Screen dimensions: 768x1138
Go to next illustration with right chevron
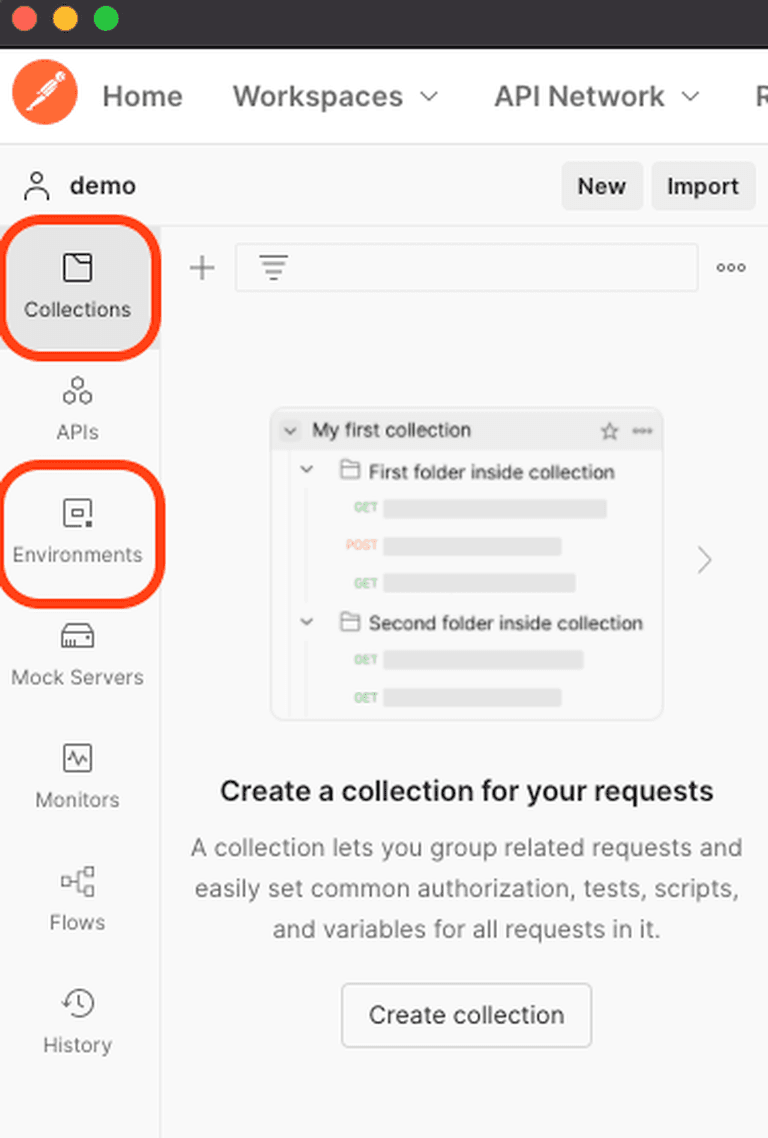704,560
